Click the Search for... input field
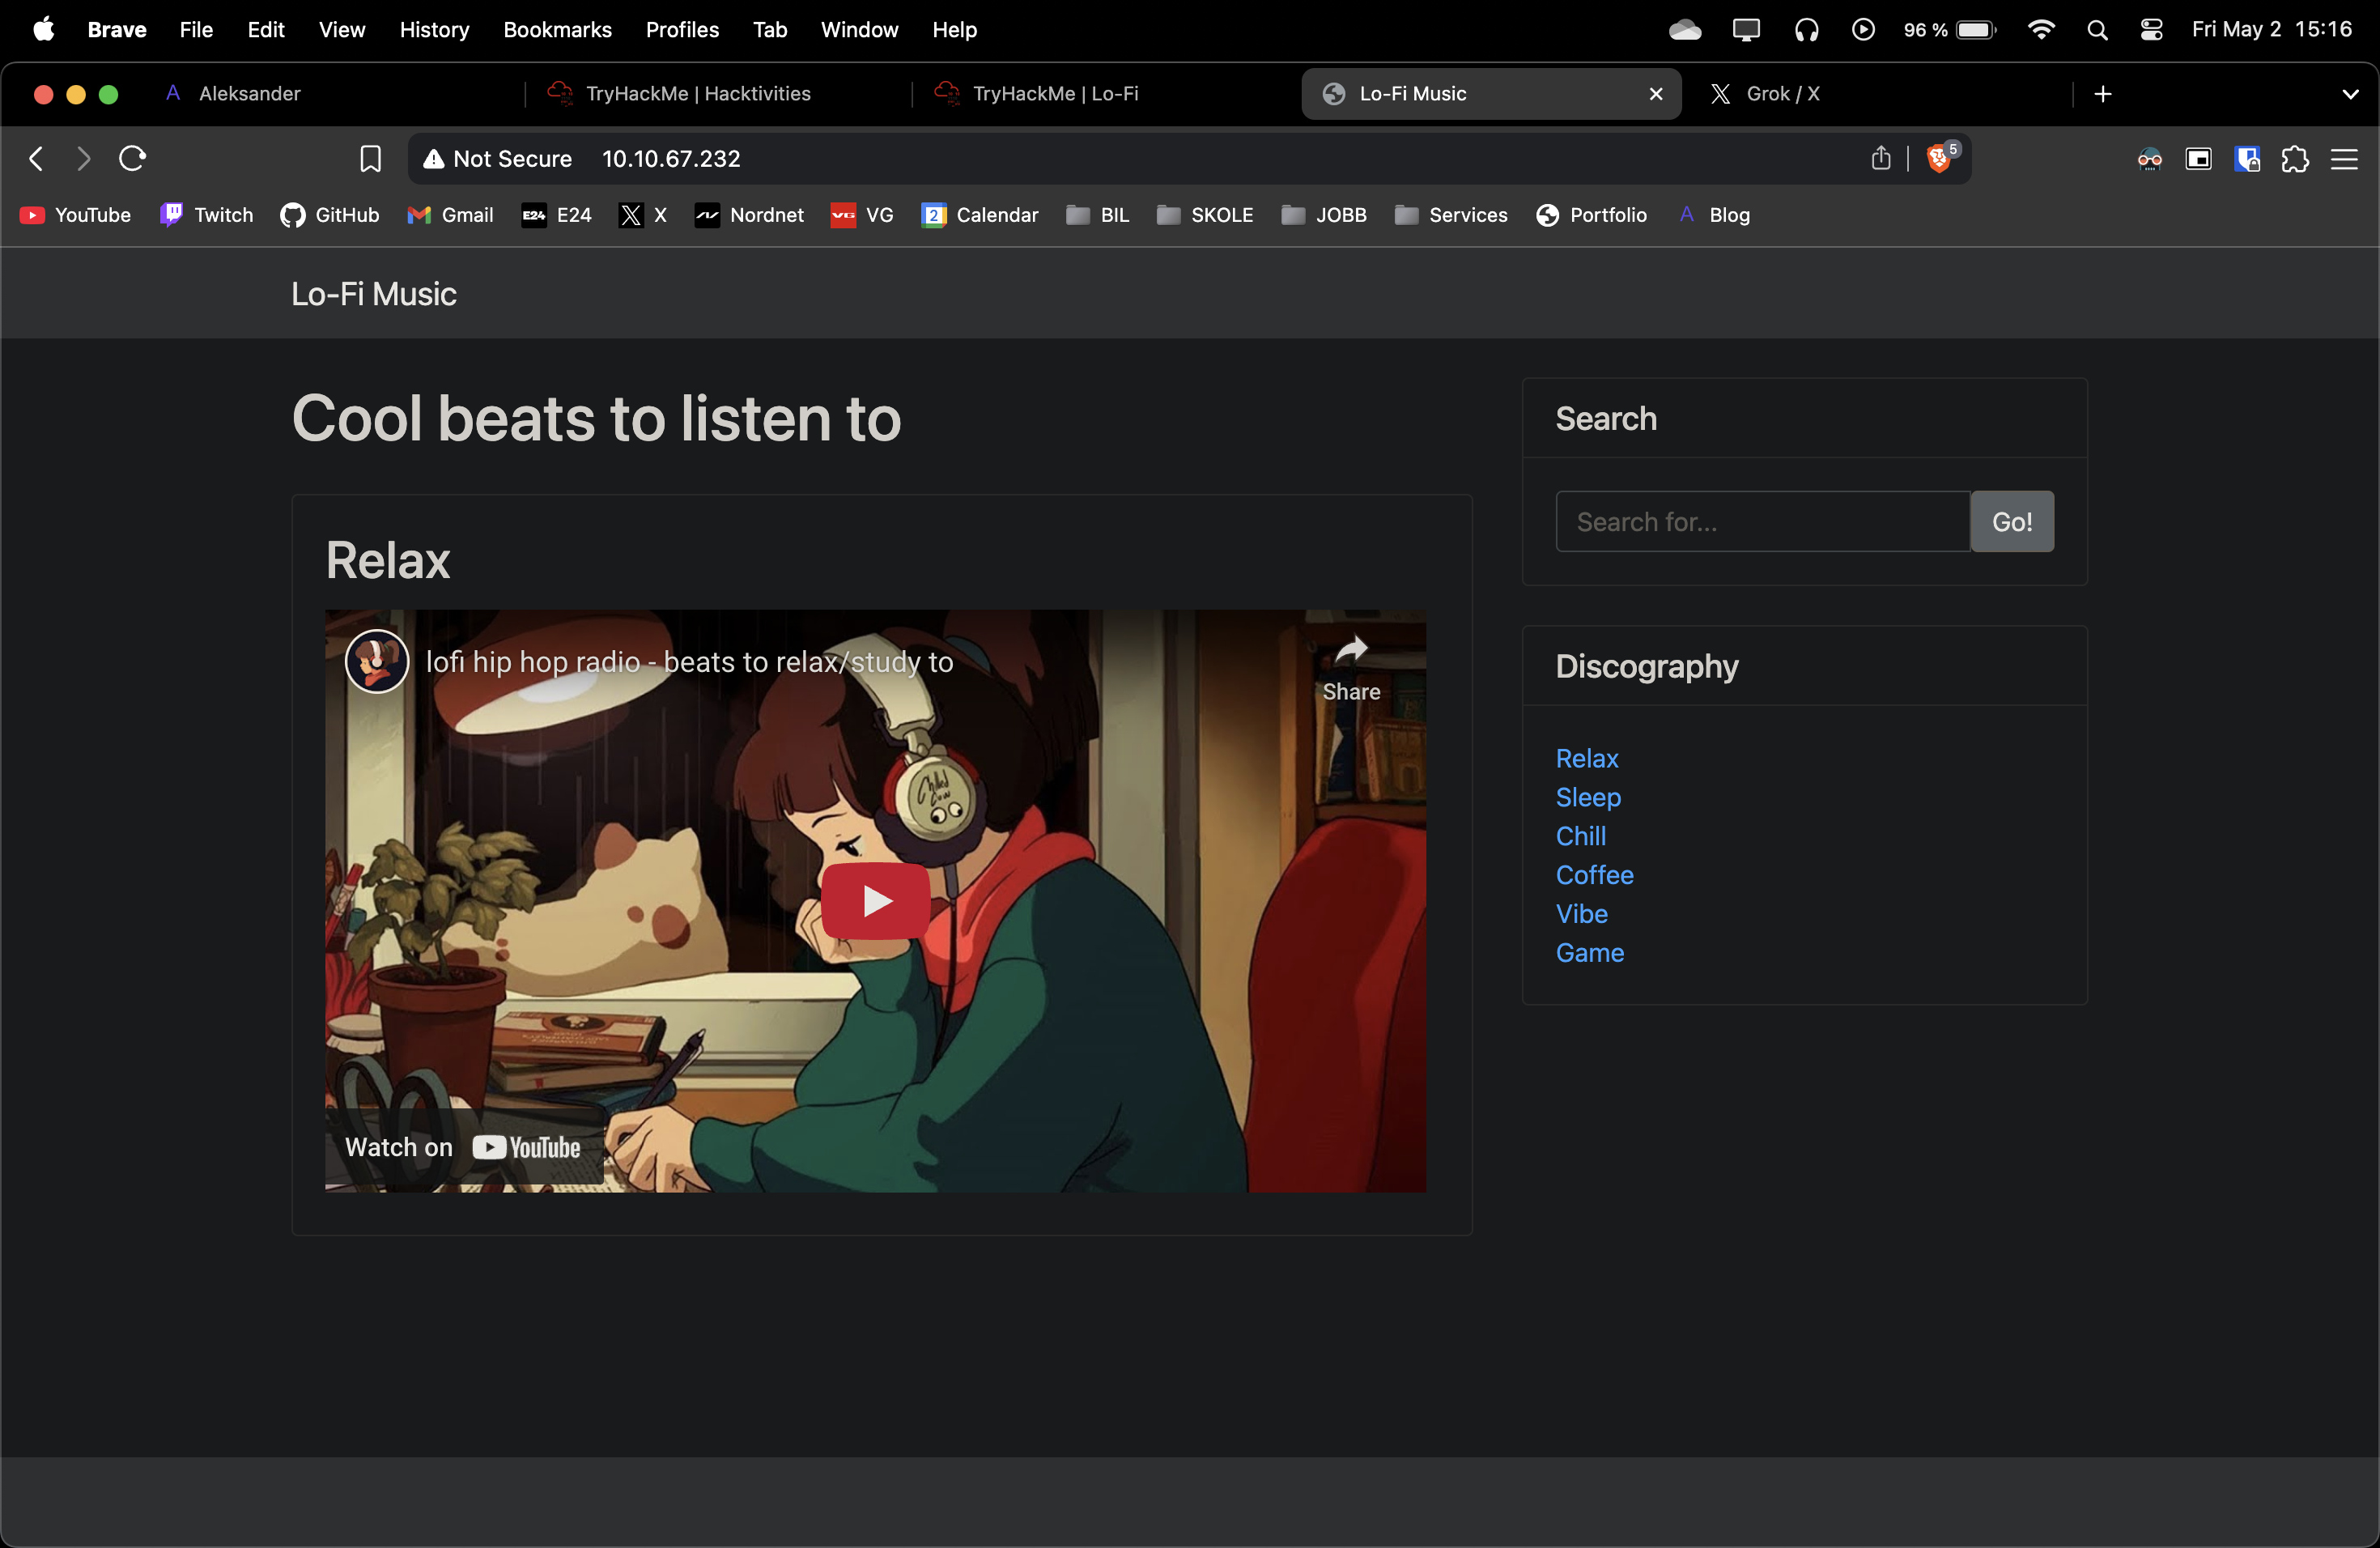The width and height of the screenshot is (2380, 1548). [x=1762, y=521]
